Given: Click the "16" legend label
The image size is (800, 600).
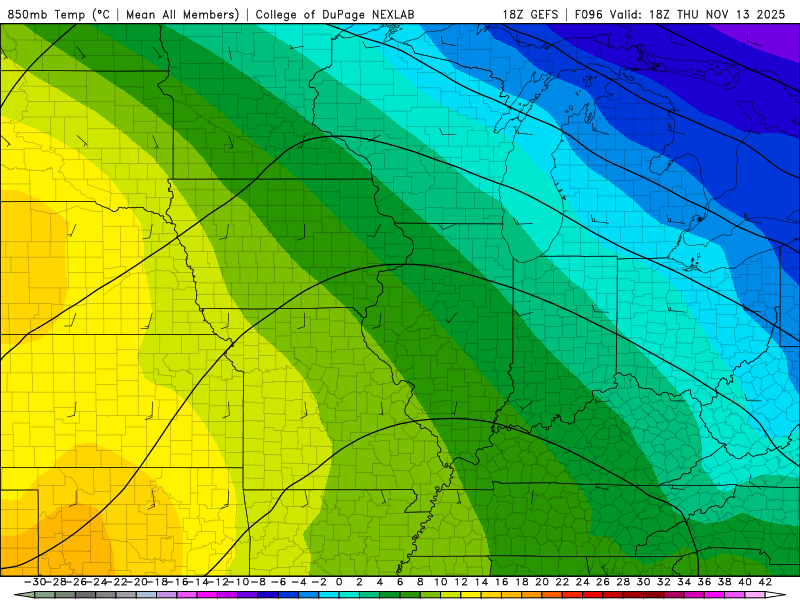Looking at the screenshot, I should [502, 582].
